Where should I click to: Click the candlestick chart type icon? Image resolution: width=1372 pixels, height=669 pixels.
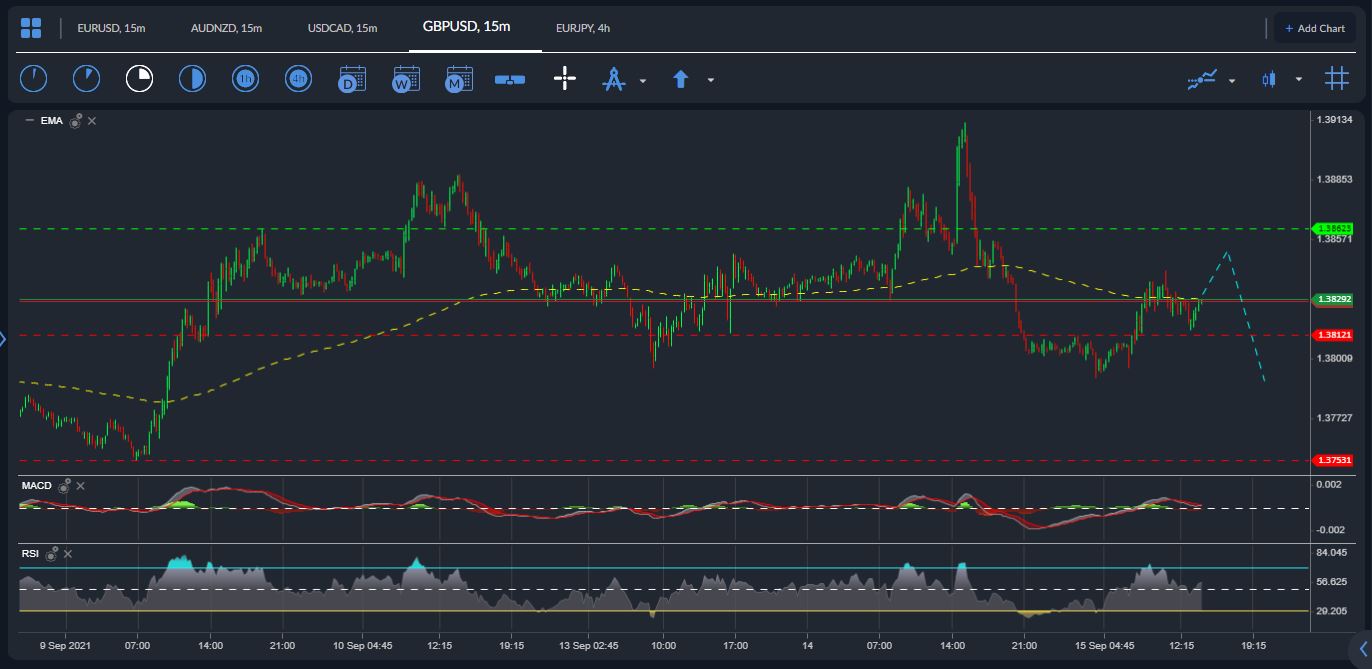(1269, 79)
